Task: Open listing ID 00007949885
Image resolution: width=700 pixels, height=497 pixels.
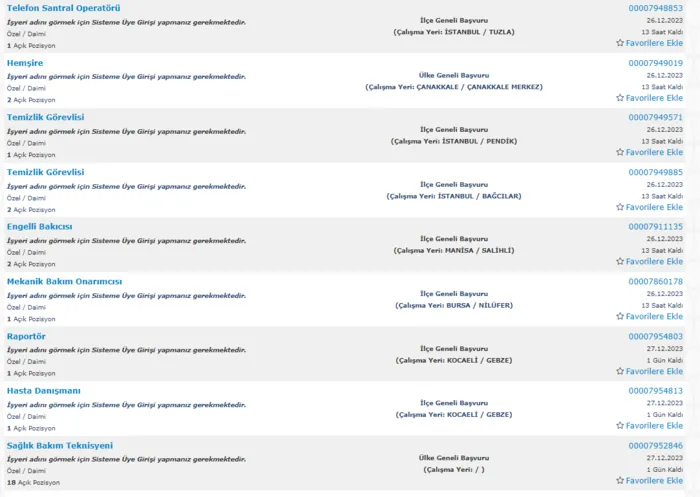Action: click(655, 172)
